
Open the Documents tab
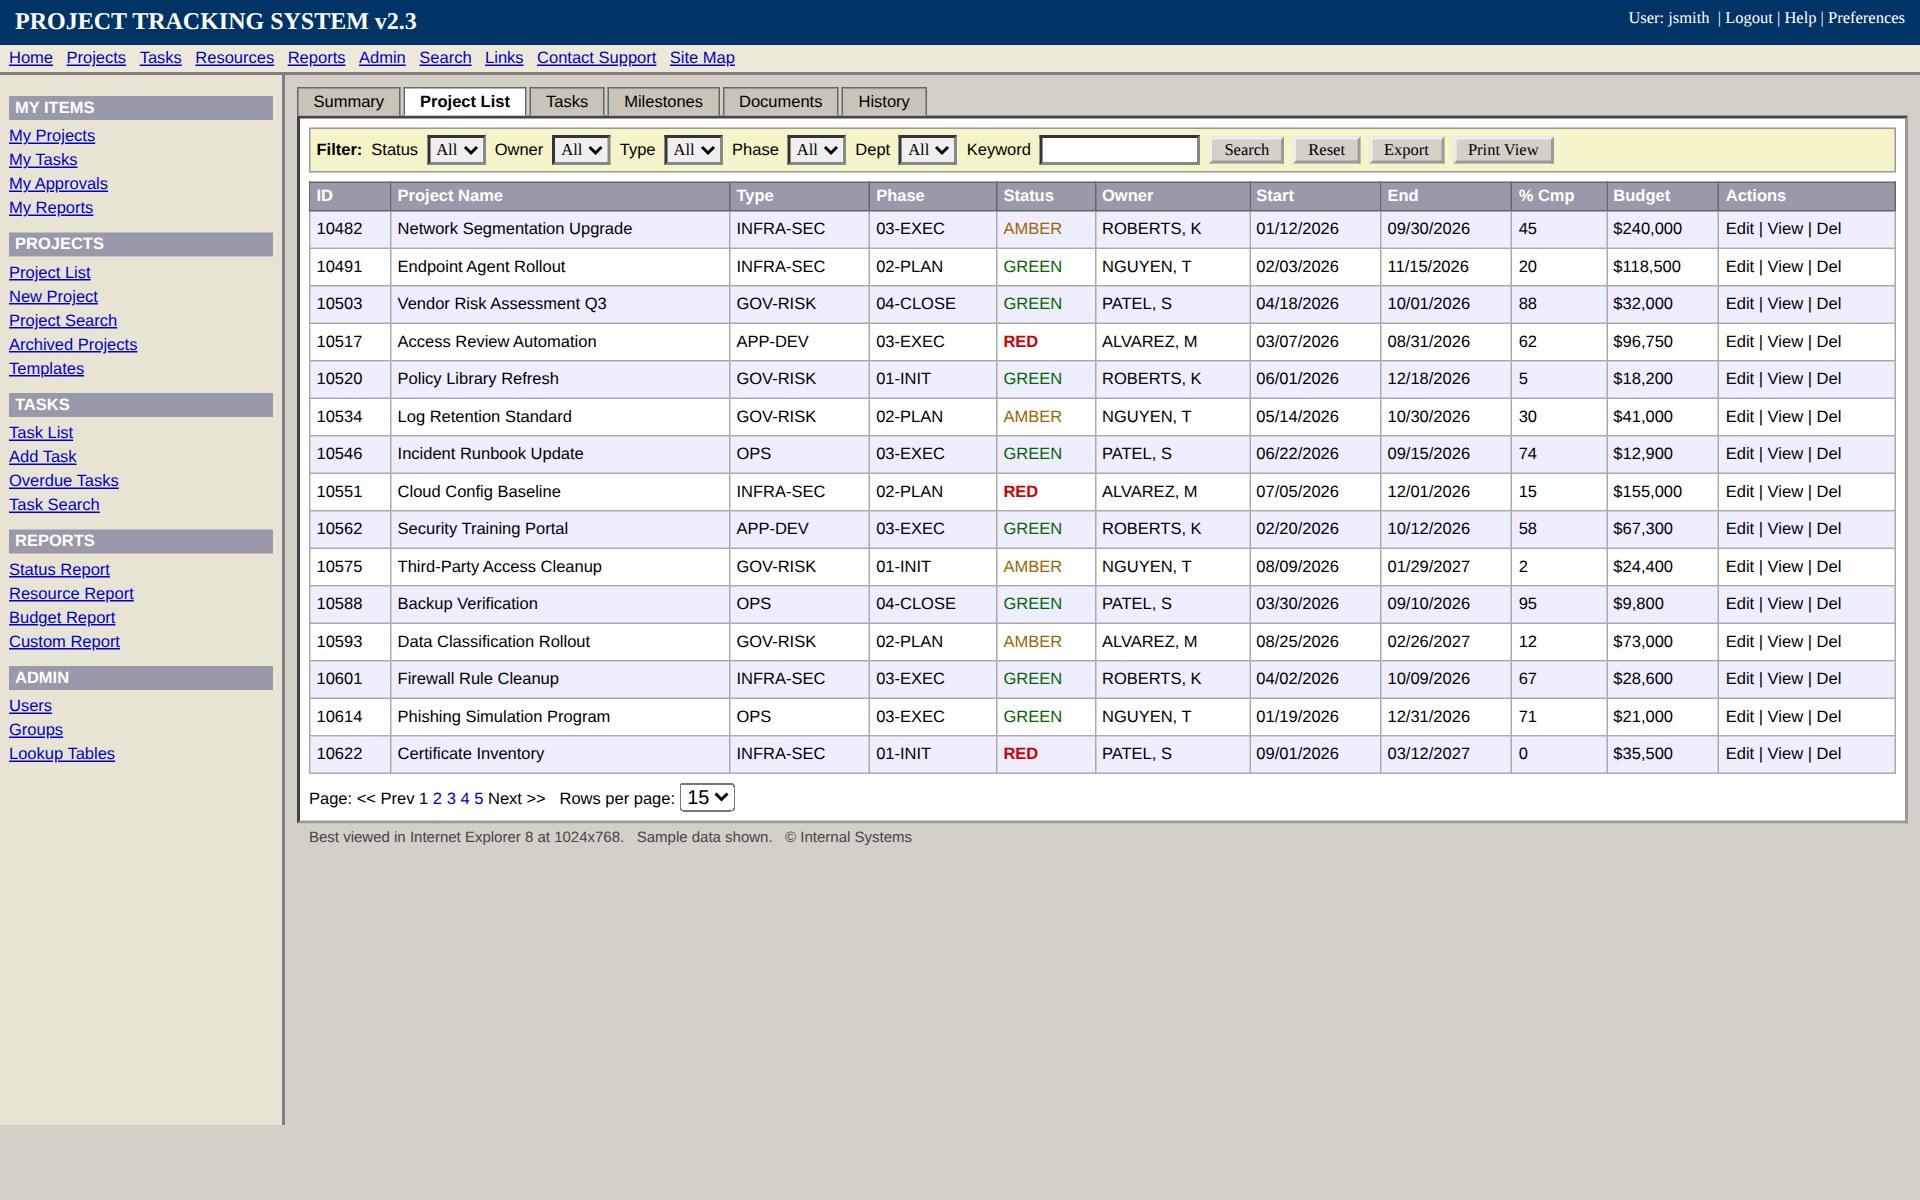[x=780, y=101]
